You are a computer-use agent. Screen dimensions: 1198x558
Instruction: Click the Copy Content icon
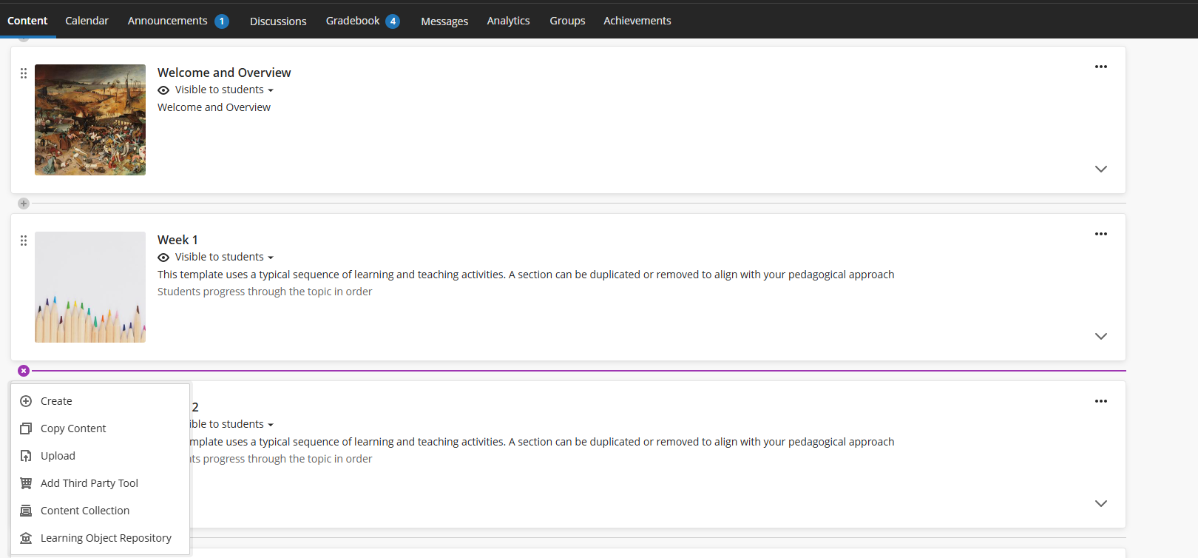coord(26,429)
